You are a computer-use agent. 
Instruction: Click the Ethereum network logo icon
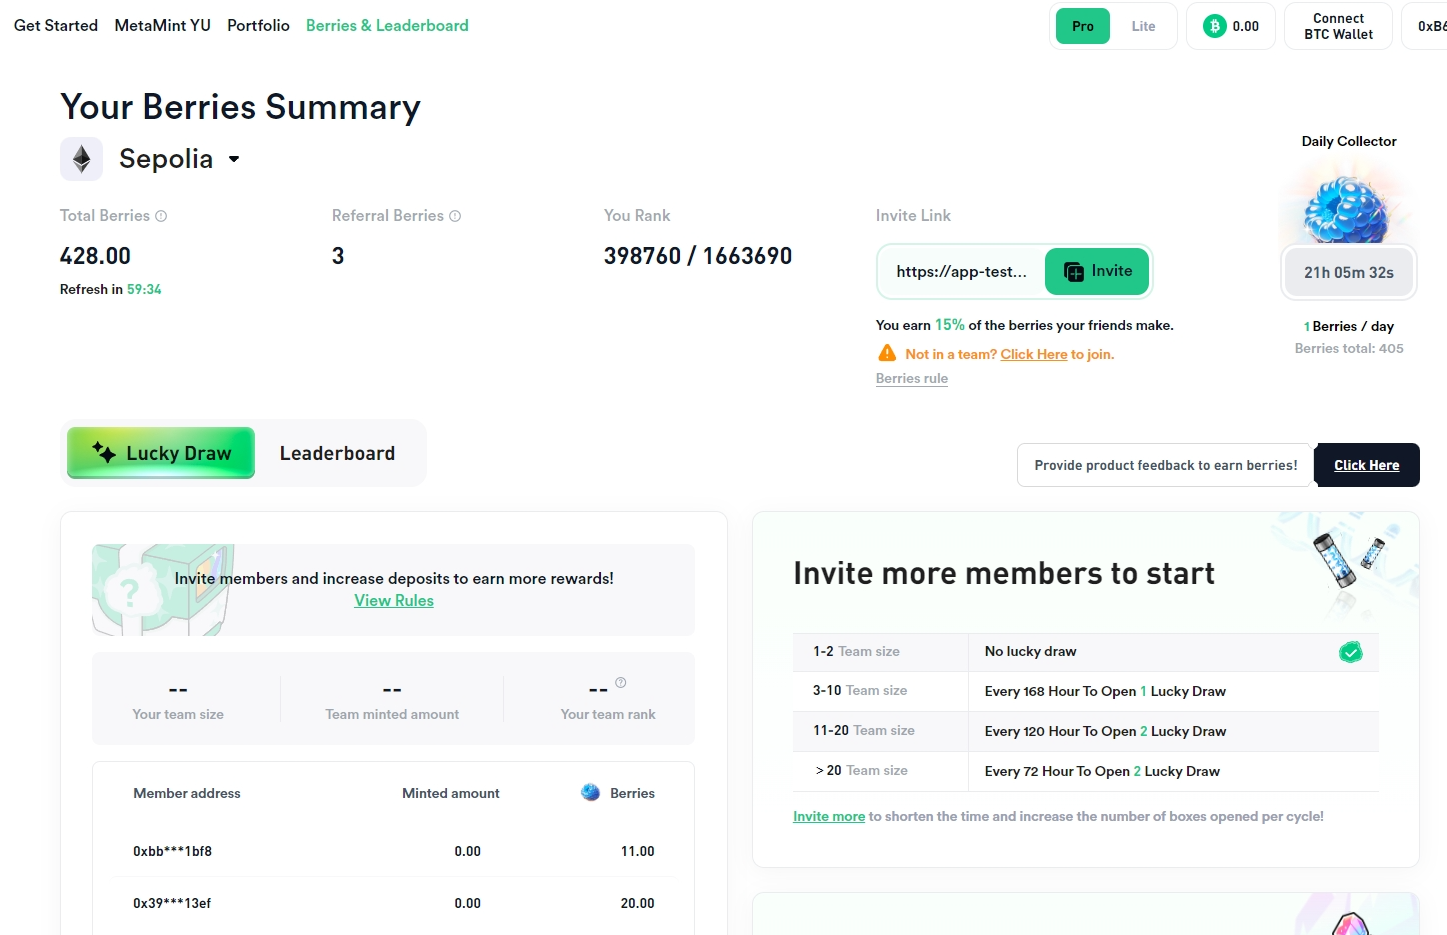coord(81,159)
